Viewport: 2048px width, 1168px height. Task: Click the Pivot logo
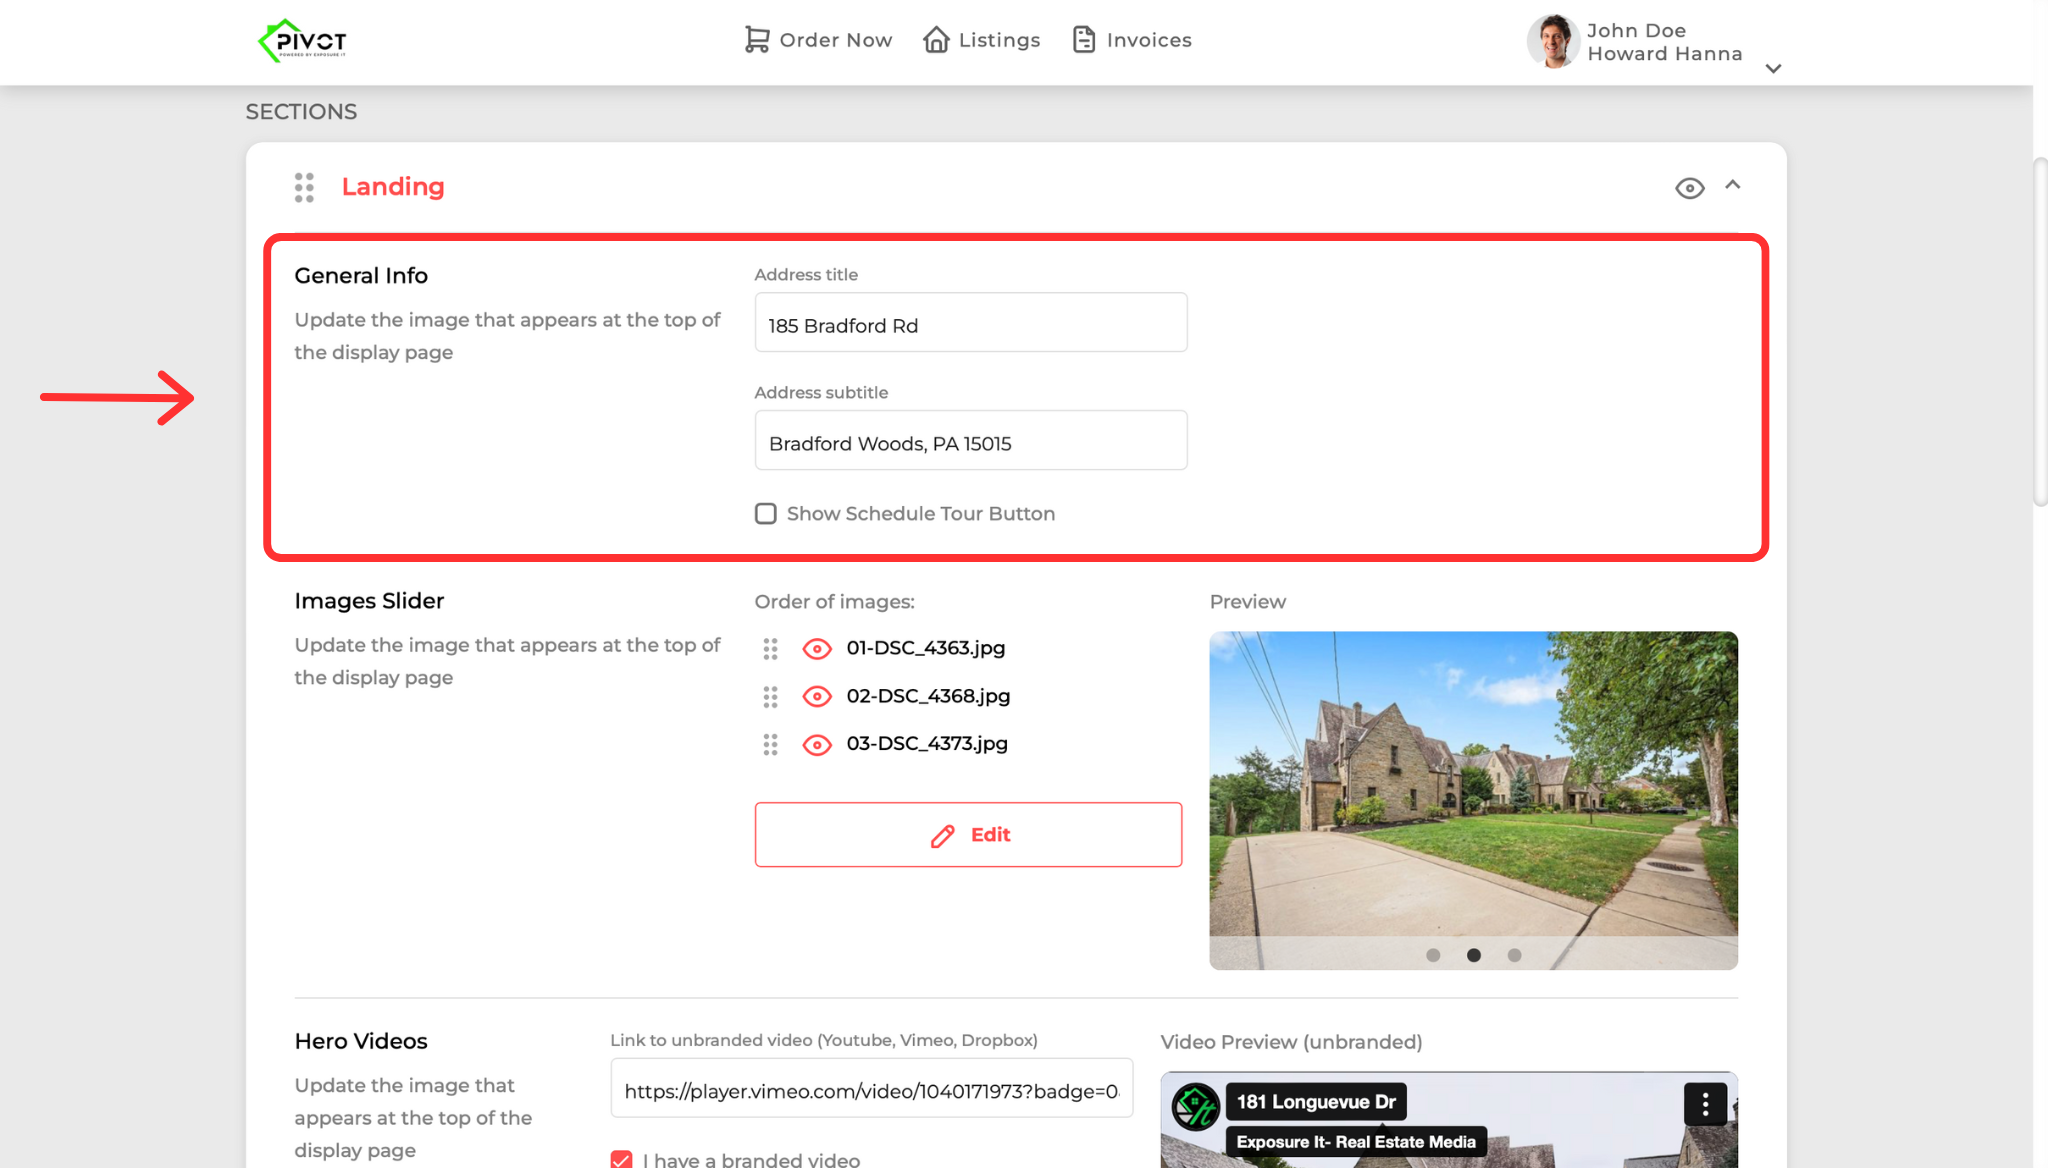click(302, 41)
